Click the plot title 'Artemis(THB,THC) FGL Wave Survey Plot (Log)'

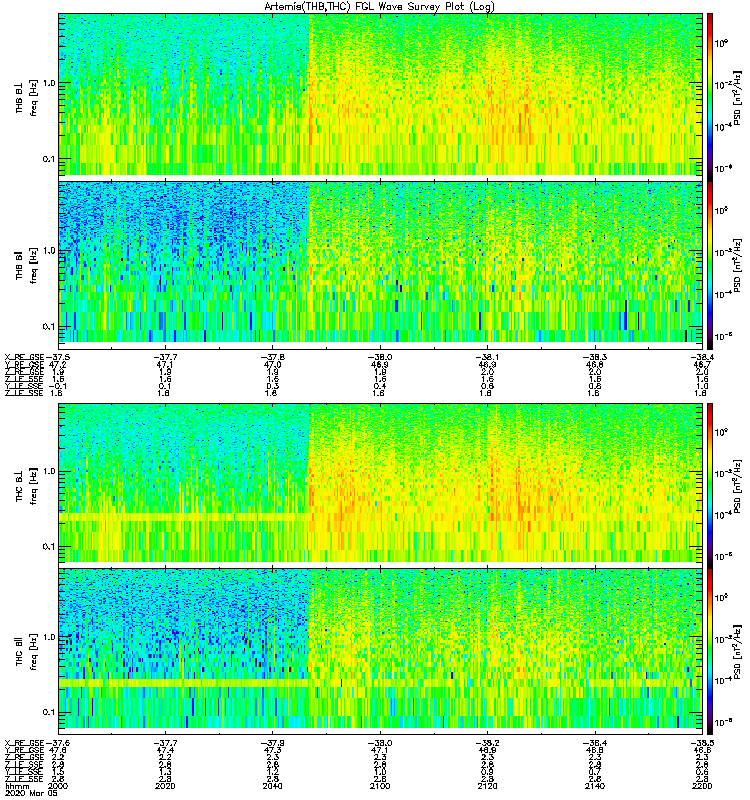[379, 7]
